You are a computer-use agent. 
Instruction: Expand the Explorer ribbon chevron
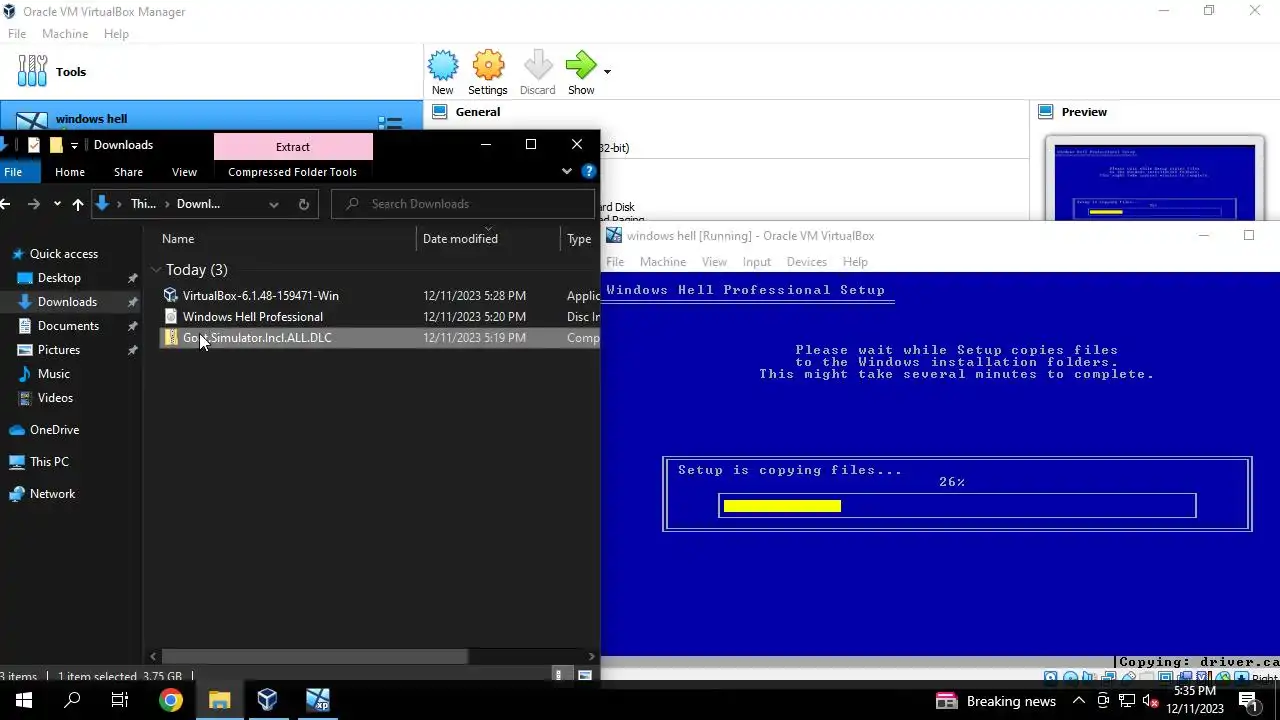(566, 172)
